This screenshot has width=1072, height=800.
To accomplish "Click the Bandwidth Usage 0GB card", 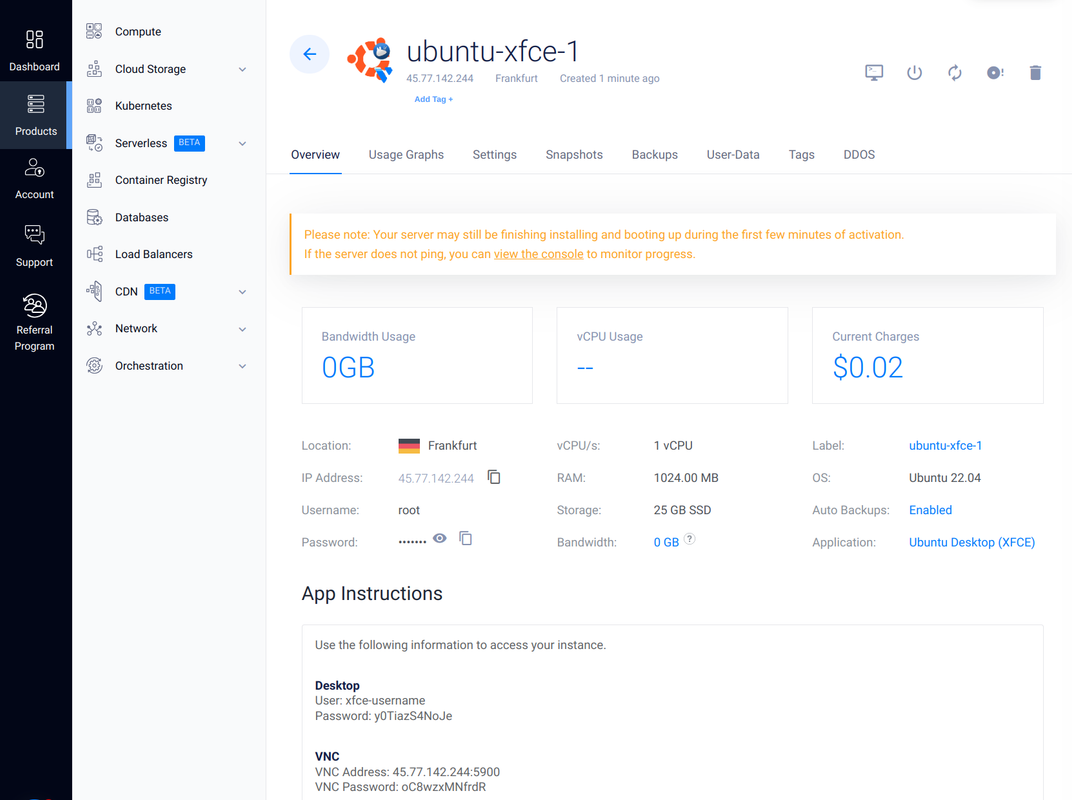I will click(x=417, y=356).
